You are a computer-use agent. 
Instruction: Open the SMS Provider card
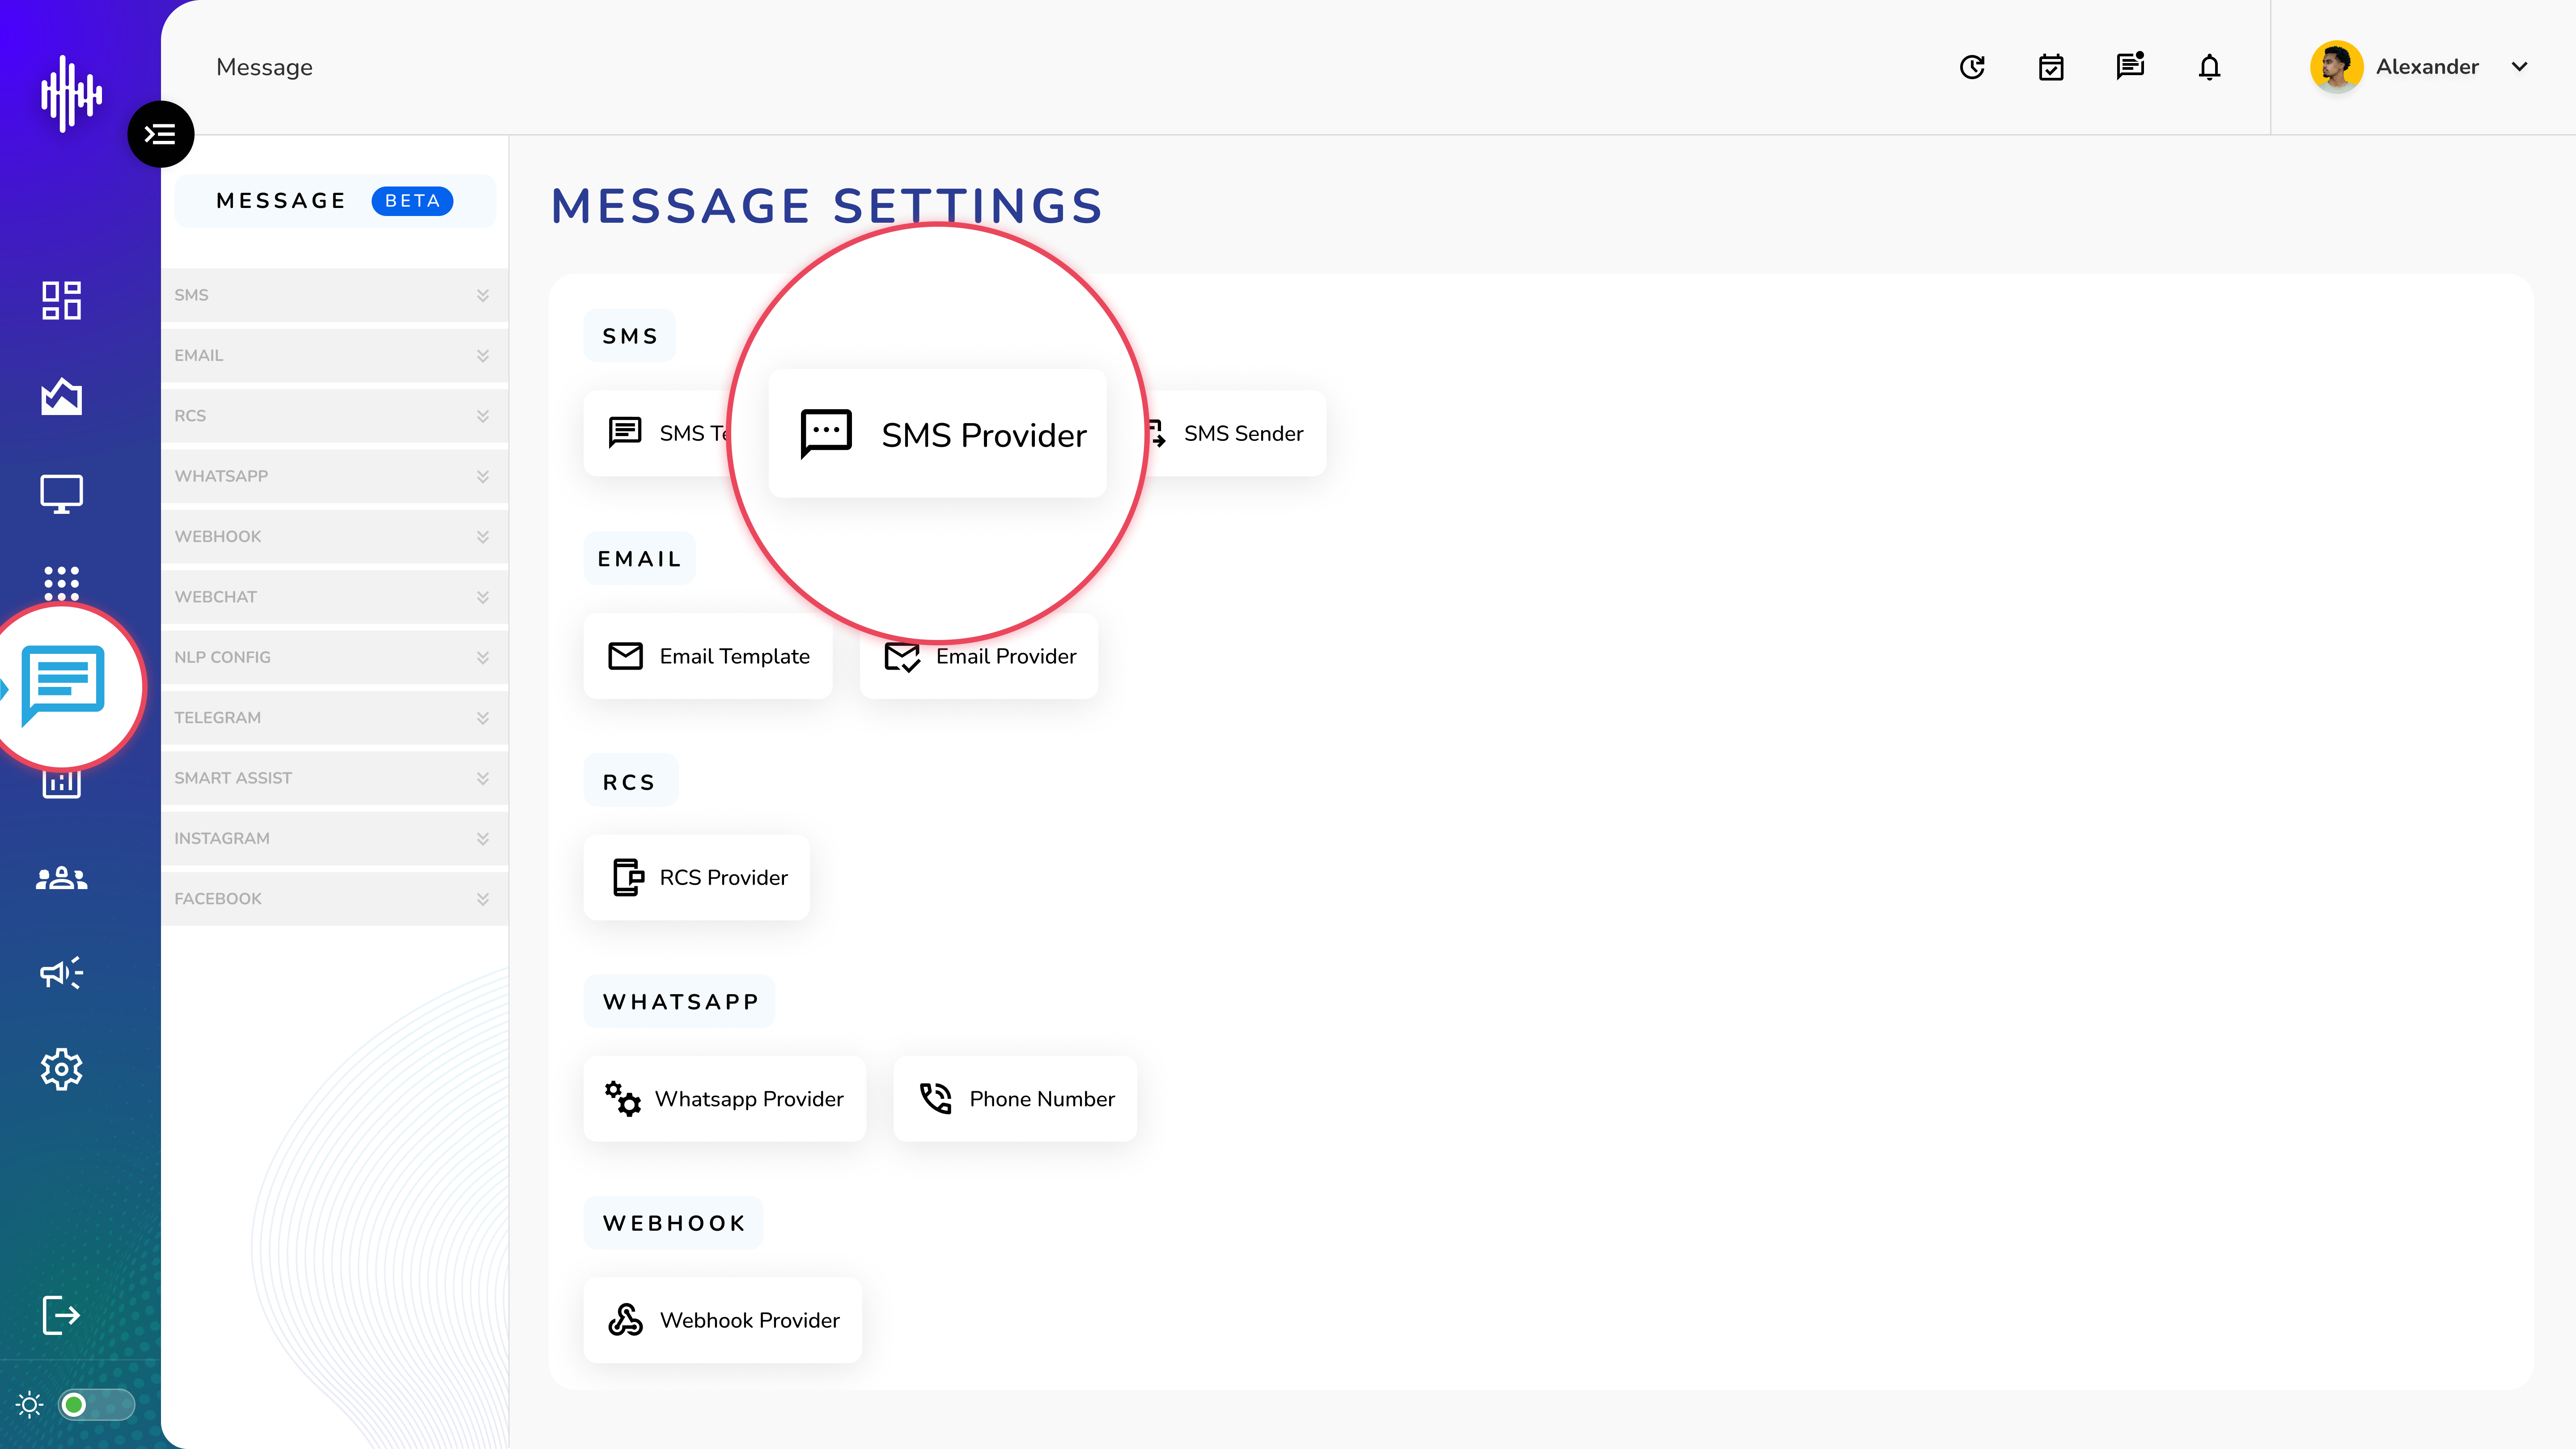click(x=937, y=433)
